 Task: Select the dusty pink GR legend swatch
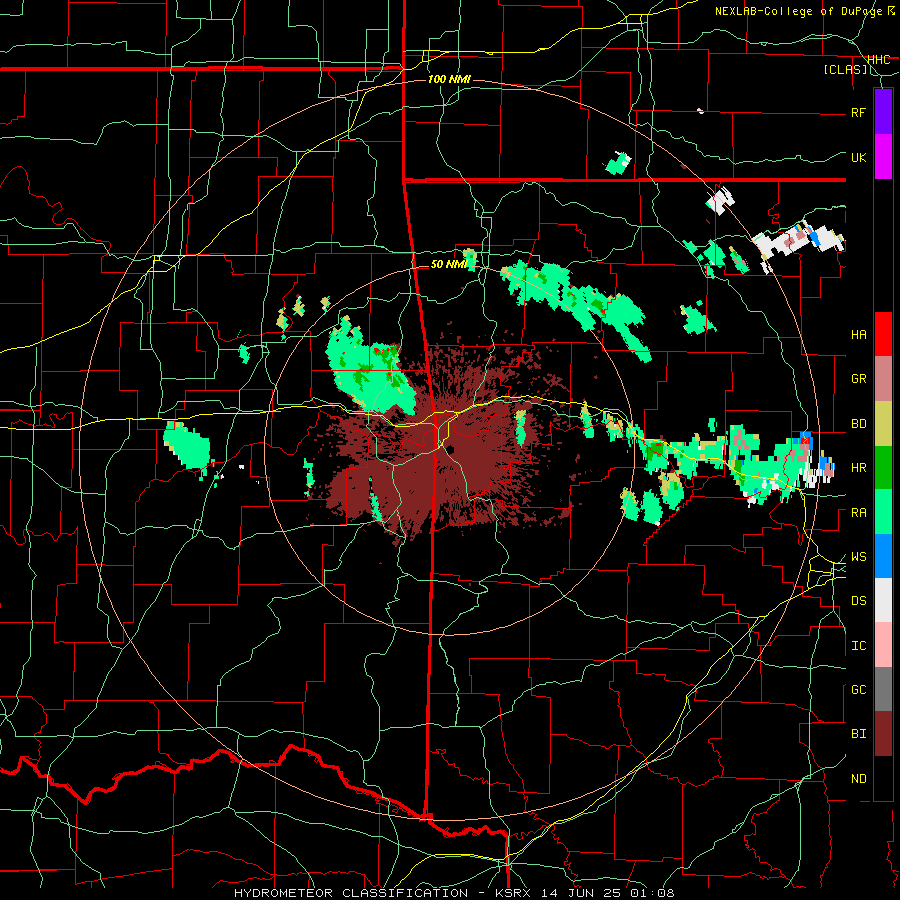883,378
